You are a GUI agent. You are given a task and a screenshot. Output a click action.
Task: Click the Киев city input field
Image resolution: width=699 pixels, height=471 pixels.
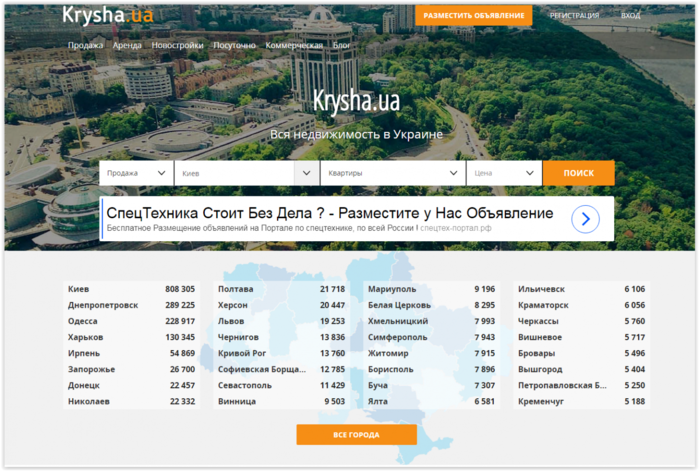point(234,173)
